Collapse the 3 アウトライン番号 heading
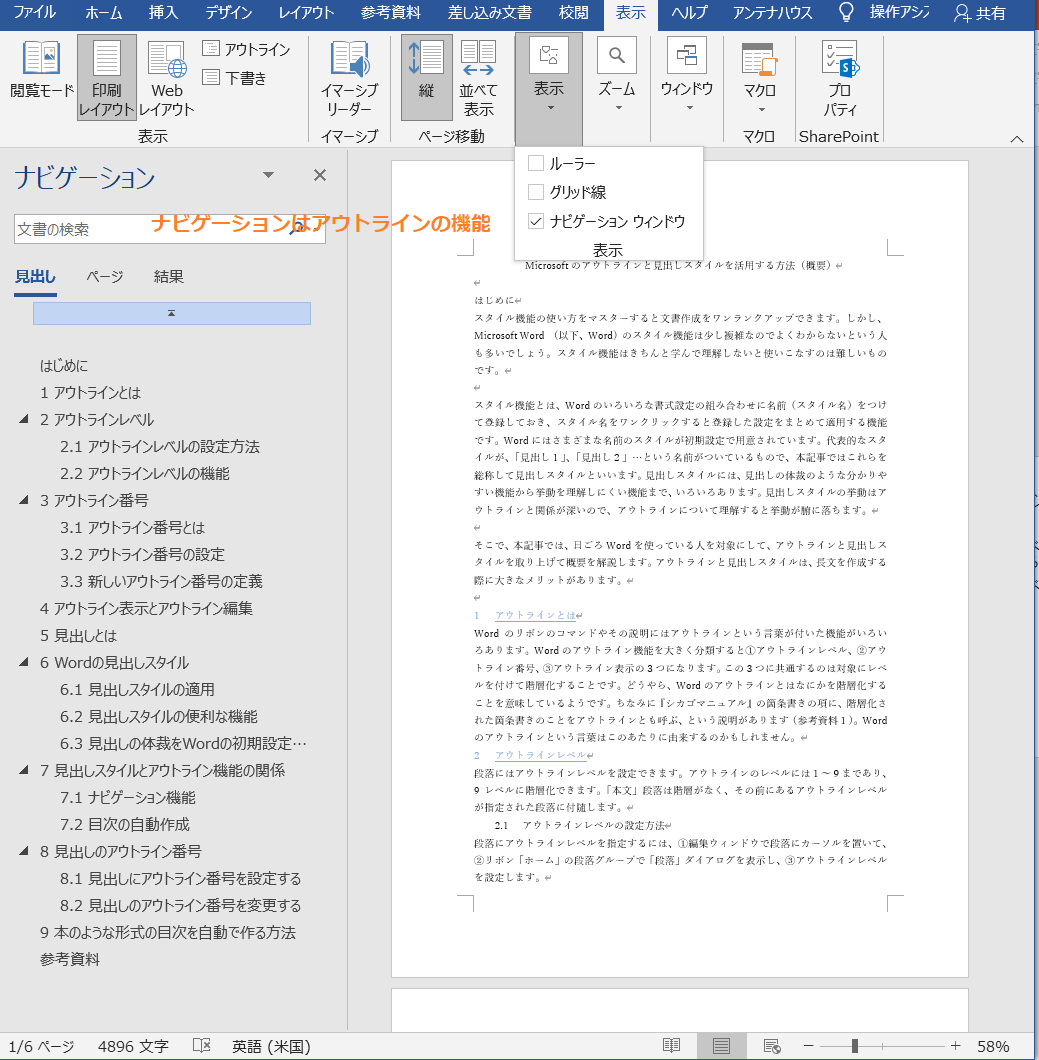 tap(24, 500)
